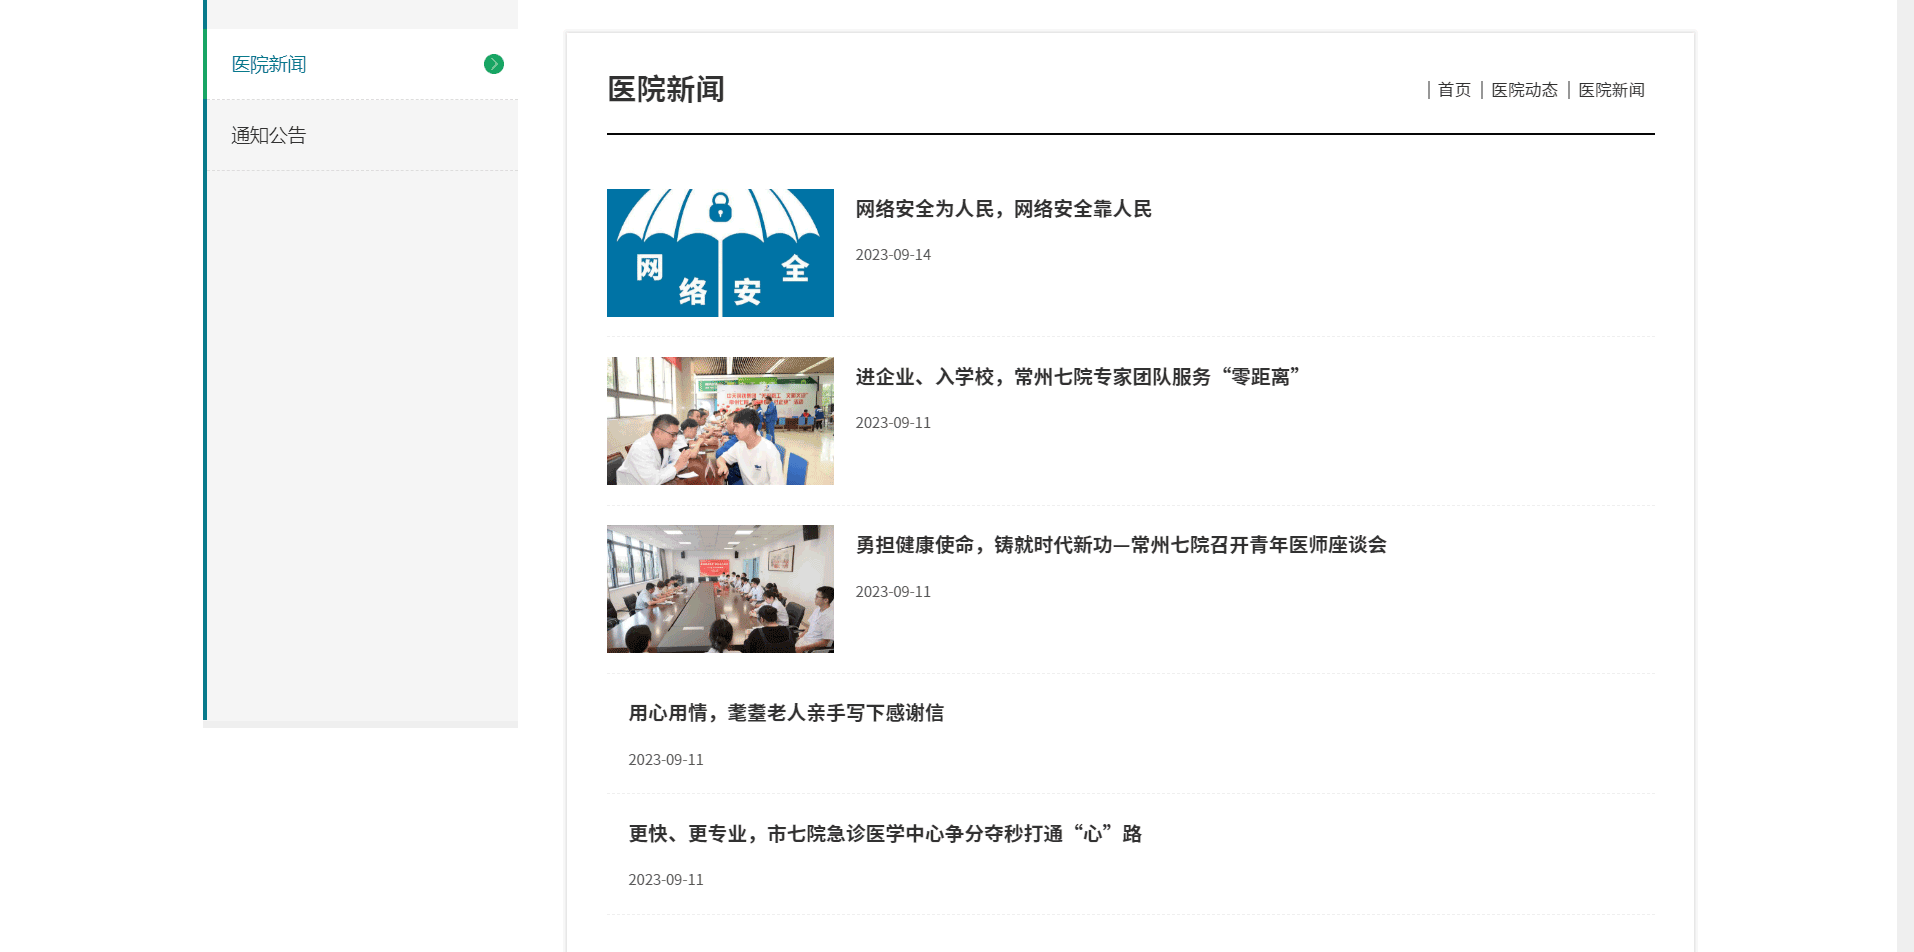Click the 医院动态 breadcrumb link
The width and height of the screenshot is (1914, 952).
[x=1524, y=90]
